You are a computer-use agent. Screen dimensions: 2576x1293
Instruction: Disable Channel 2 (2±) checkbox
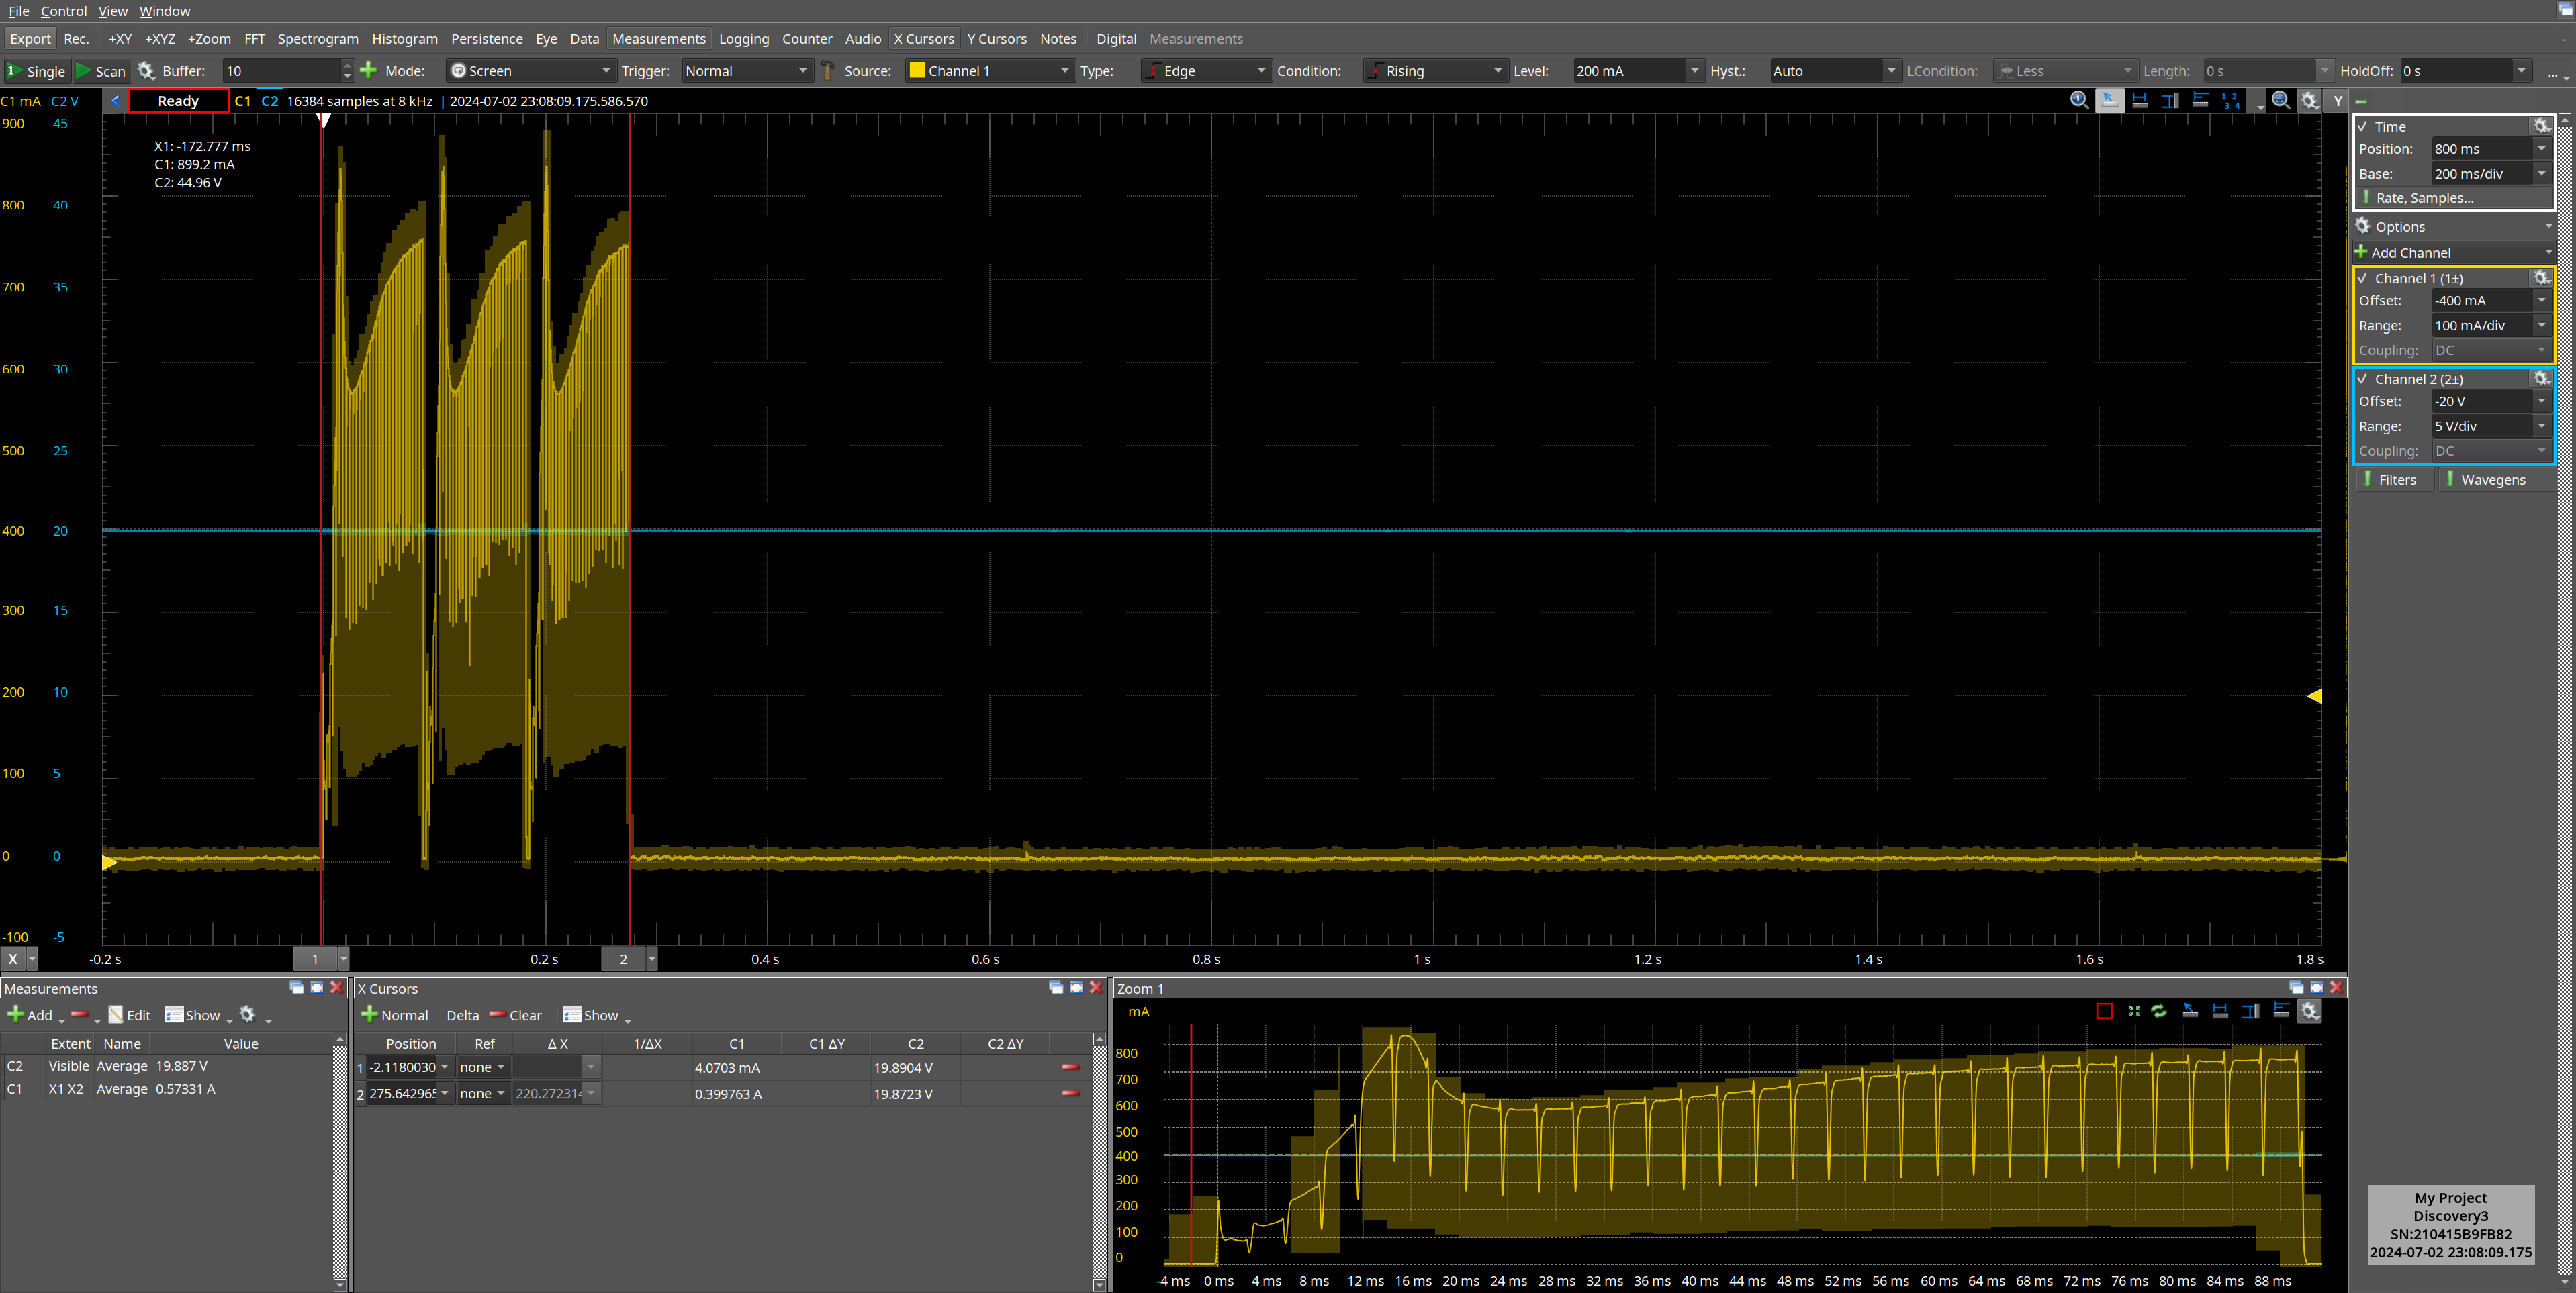[2363, 379]
